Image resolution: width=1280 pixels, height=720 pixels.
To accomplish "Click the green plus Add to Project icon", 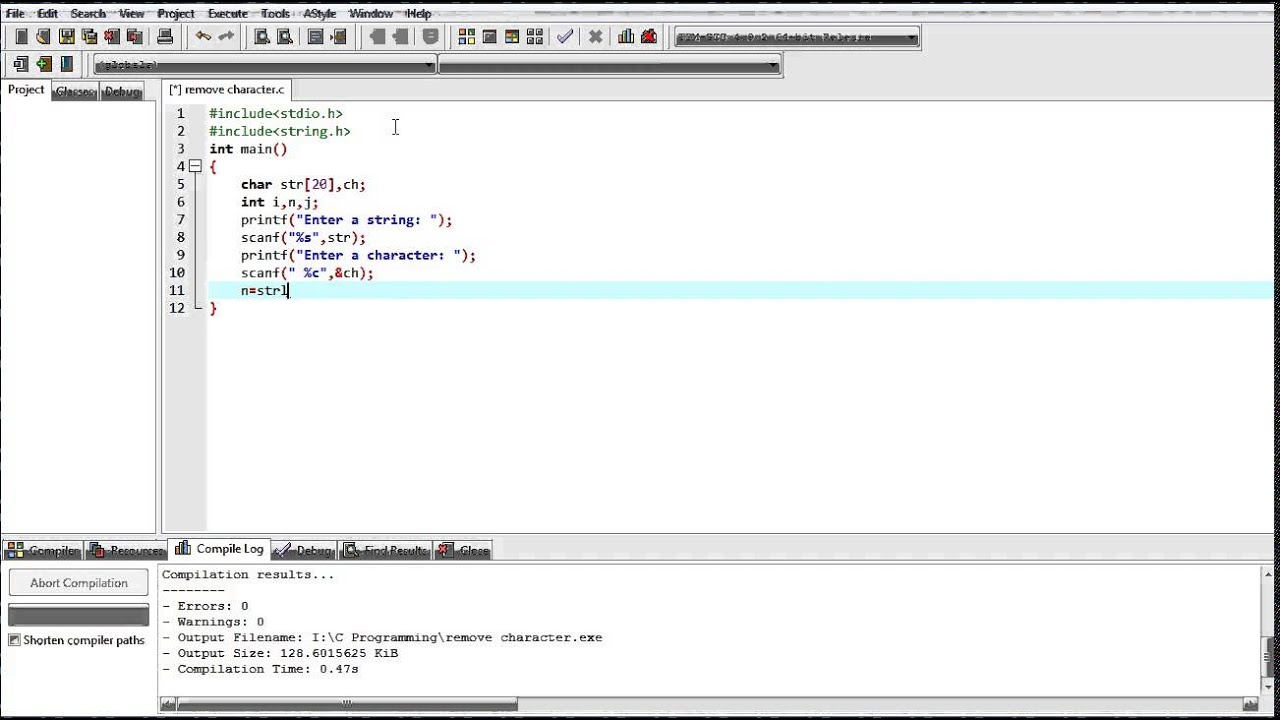I will (44, 65).
